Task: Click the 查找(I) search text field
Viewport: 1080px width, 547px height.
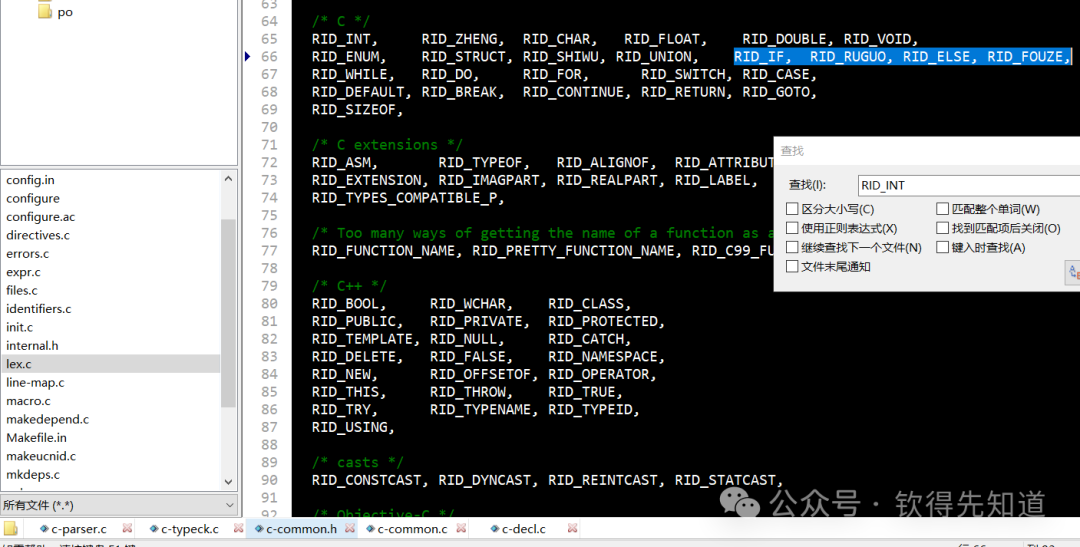Action: 969,185
